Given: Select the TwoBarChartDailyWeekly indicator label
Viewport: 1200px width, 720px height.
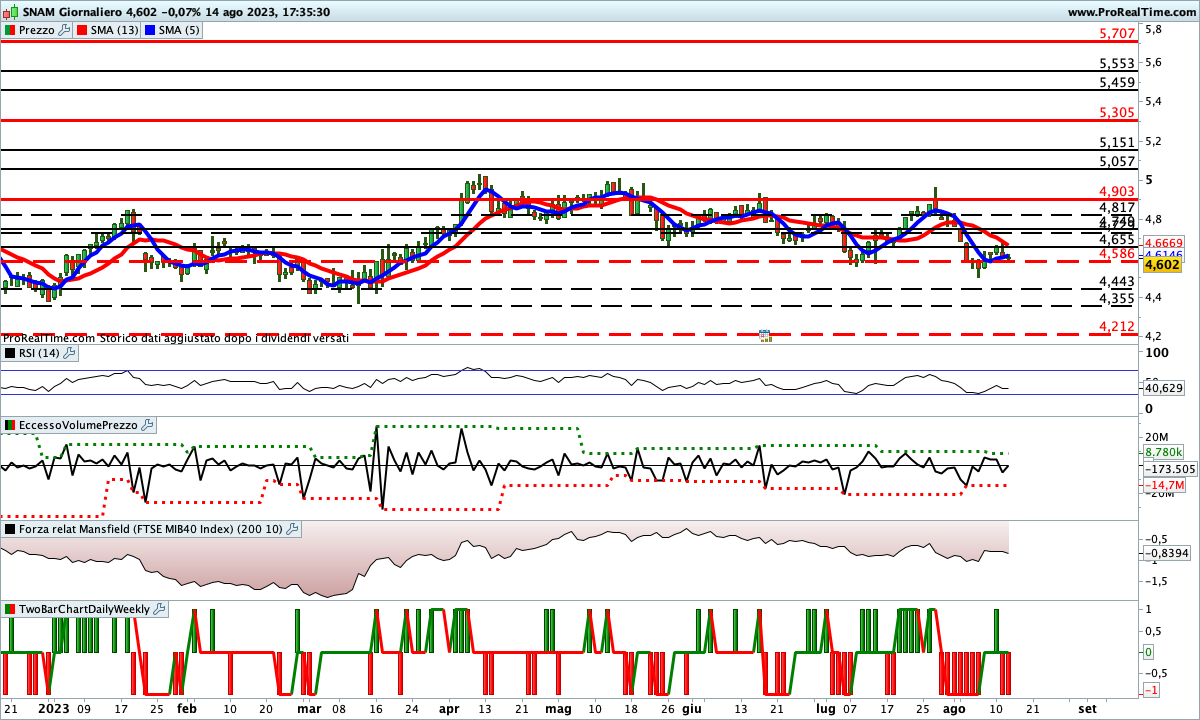Looking at the screenshot, I should point(85,609).
